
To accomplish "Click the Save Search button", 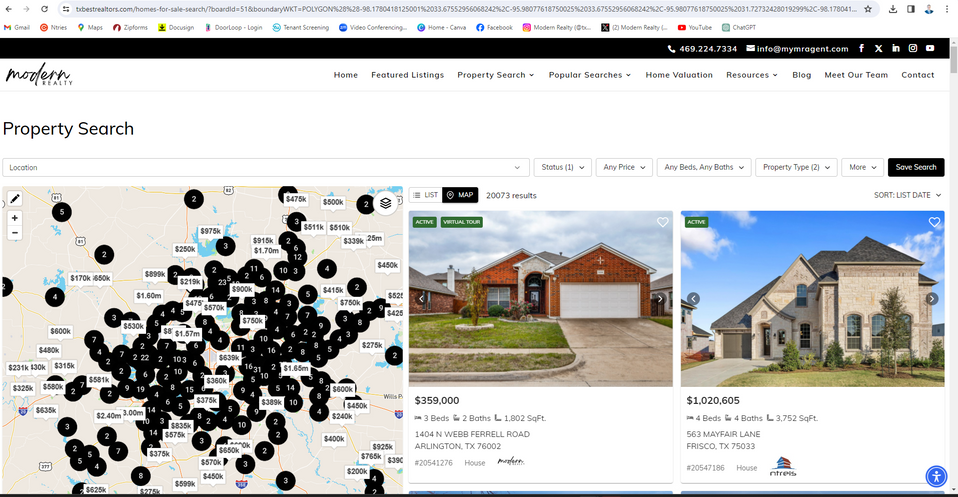I will click(916, 168).
